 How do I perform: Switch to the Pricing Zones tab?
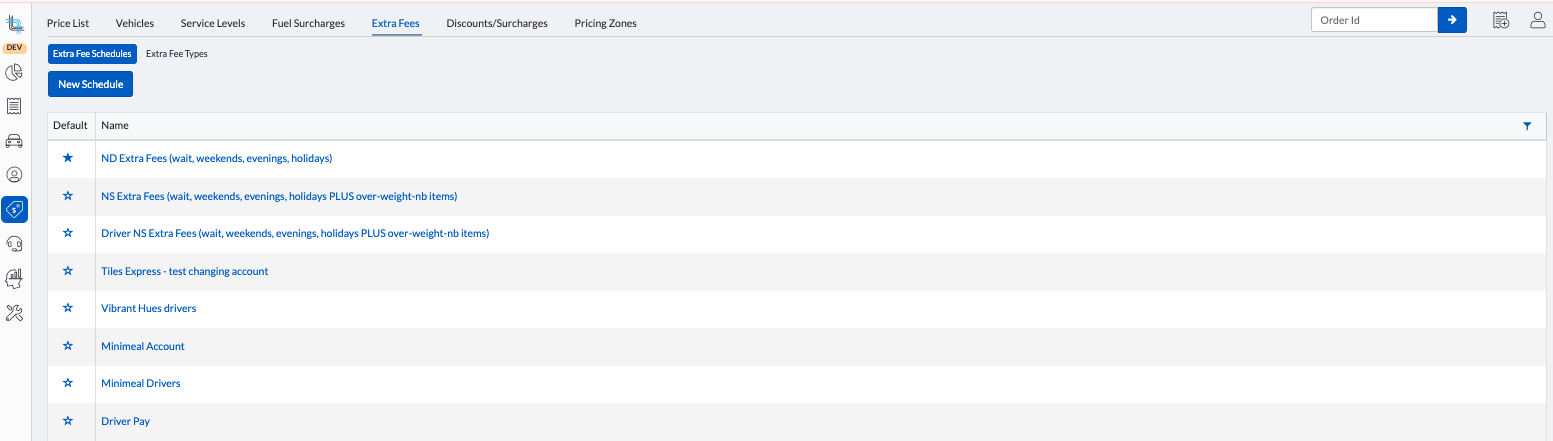(605, 23)
